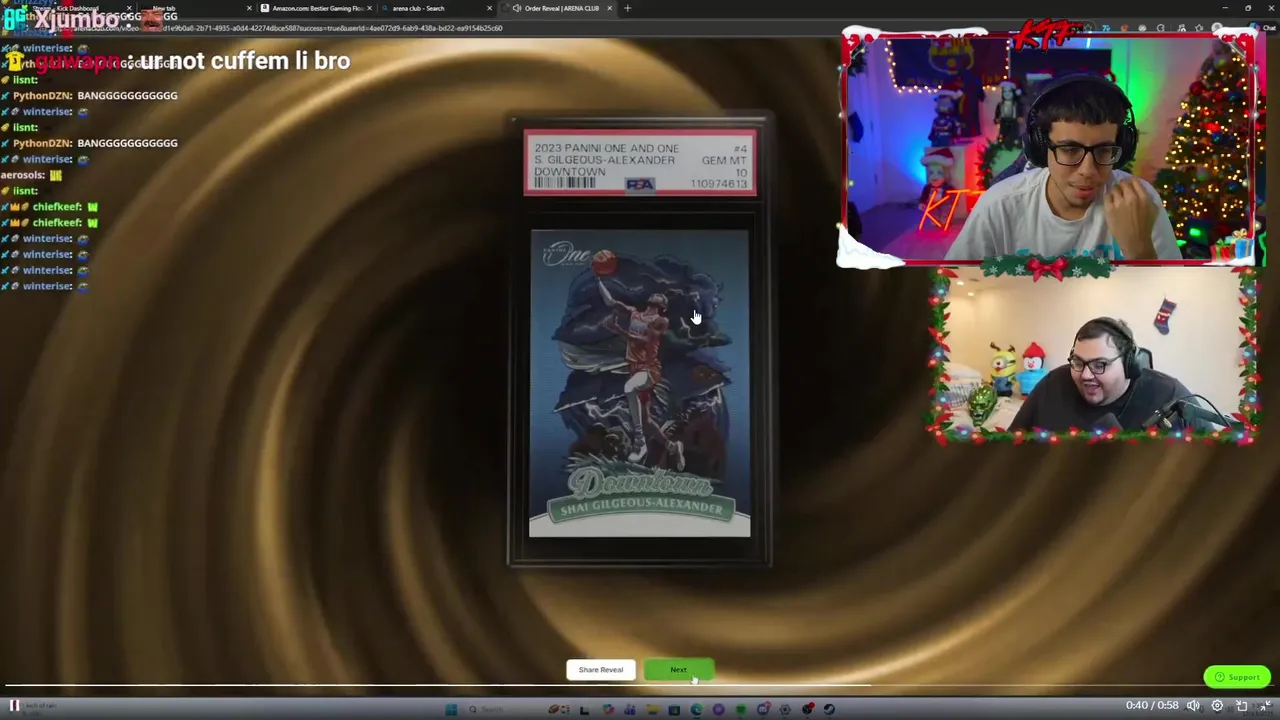This screenshot has height=720, width=1280.
Task: Open a new tab with the plus button
Action: tap(627, 8)
